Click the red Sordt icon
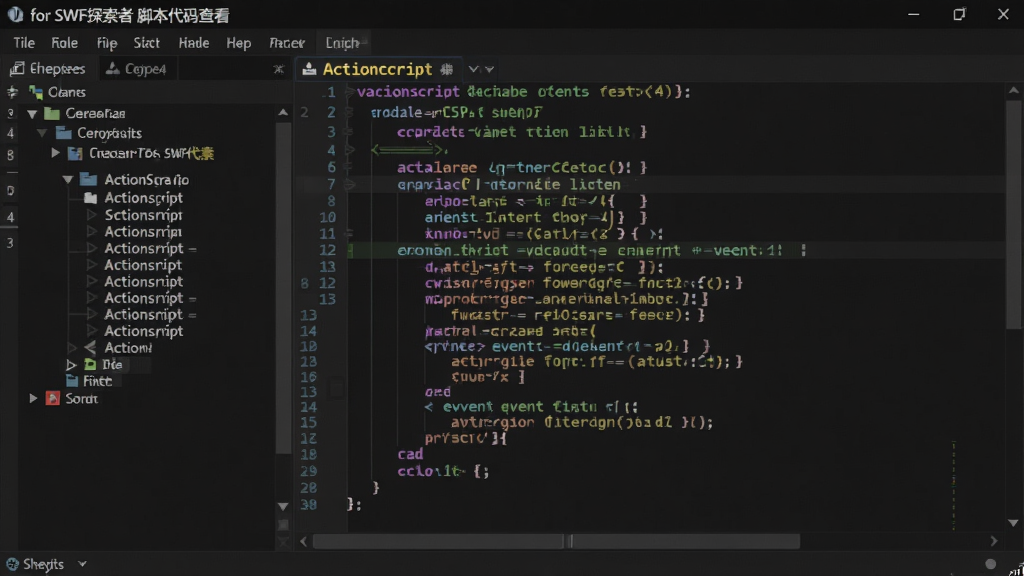1024x576 pixels. tap(53, 398)
